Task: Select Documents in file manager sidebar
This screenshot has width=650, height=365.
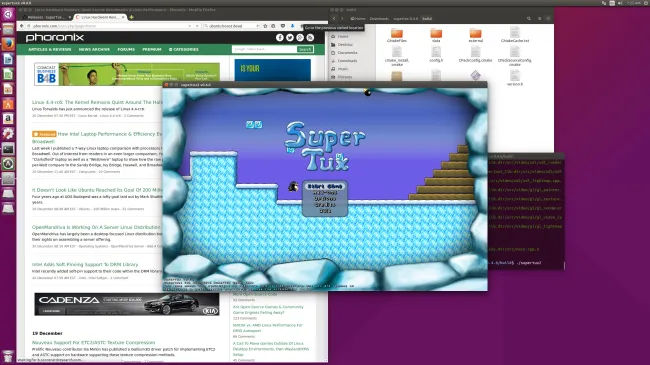Action: click(x=347, y=53)
